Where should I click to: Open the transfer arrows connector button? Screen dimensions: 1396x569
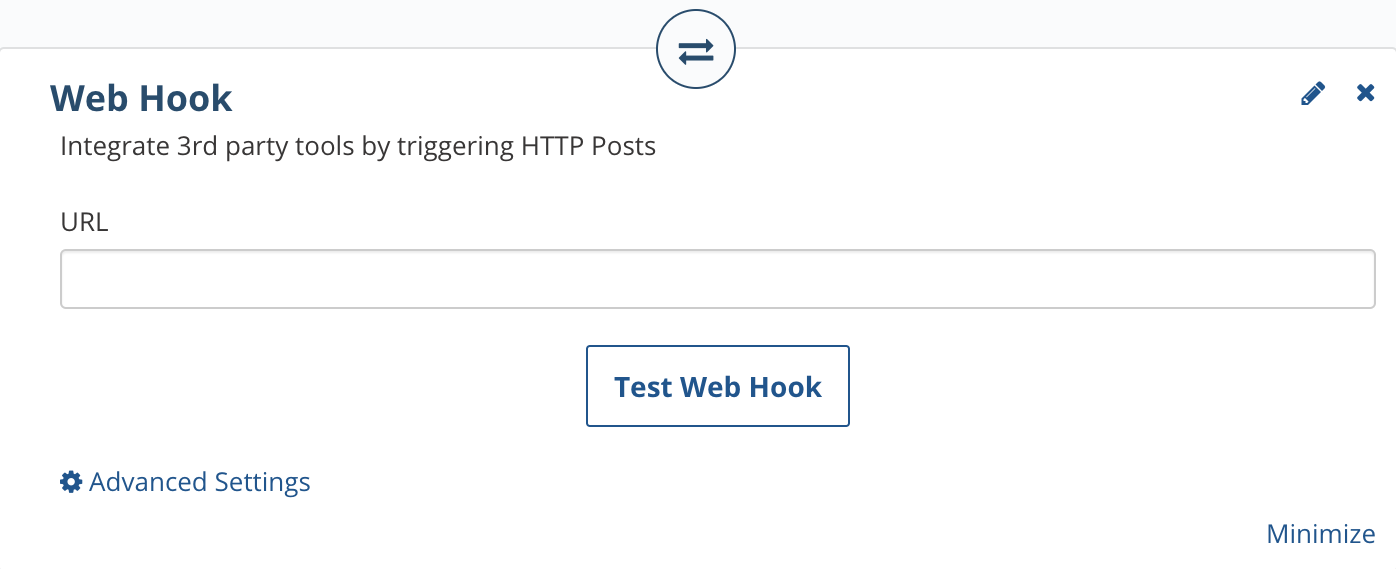(696, 51)
